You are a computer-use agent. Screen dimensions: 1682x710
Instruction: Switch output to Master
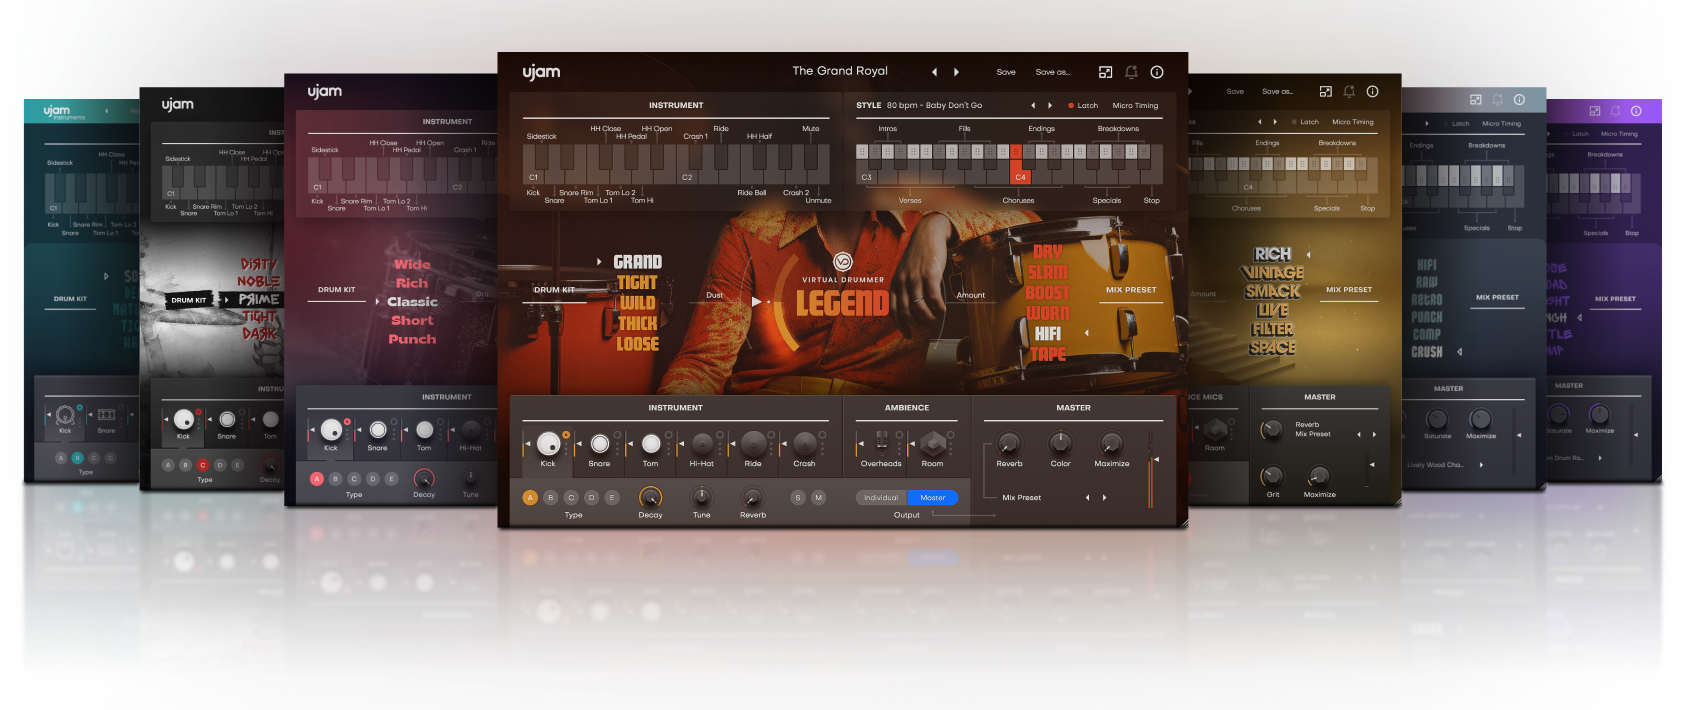click(933, 497)
